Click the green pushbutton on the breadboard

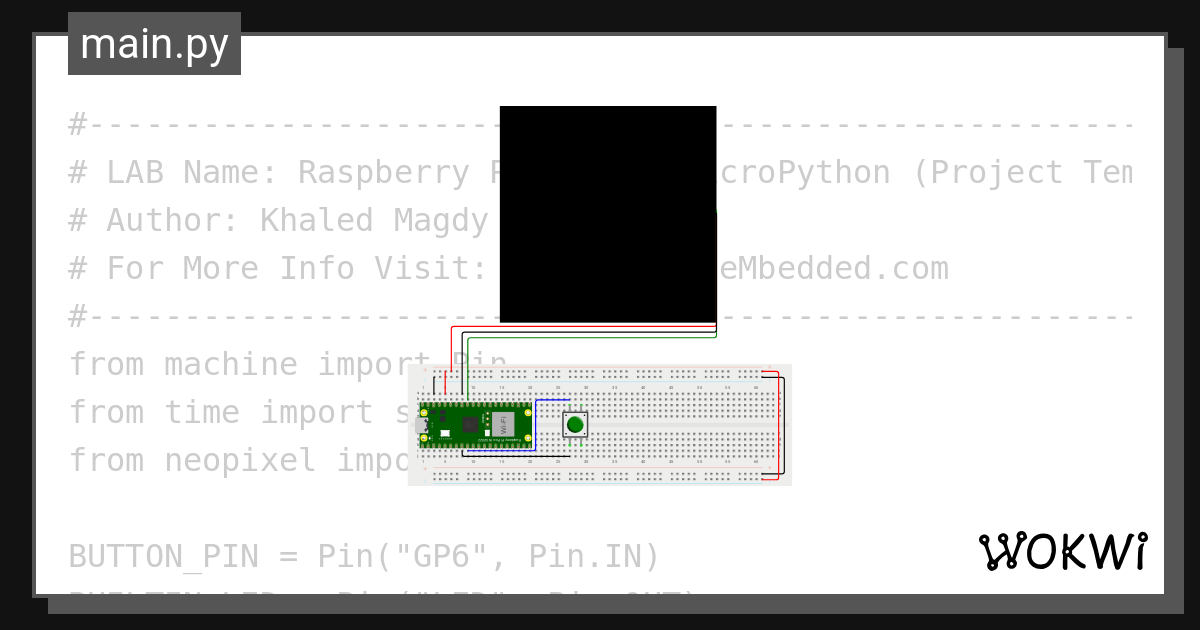click(575, 425)
